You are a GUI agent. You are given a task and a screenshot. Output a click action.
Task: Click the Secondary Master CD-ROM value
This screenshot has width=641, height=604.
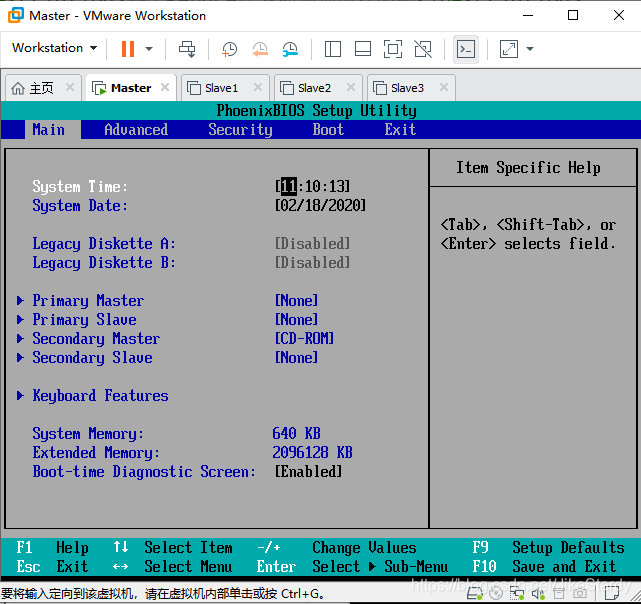tap(305, 339)
